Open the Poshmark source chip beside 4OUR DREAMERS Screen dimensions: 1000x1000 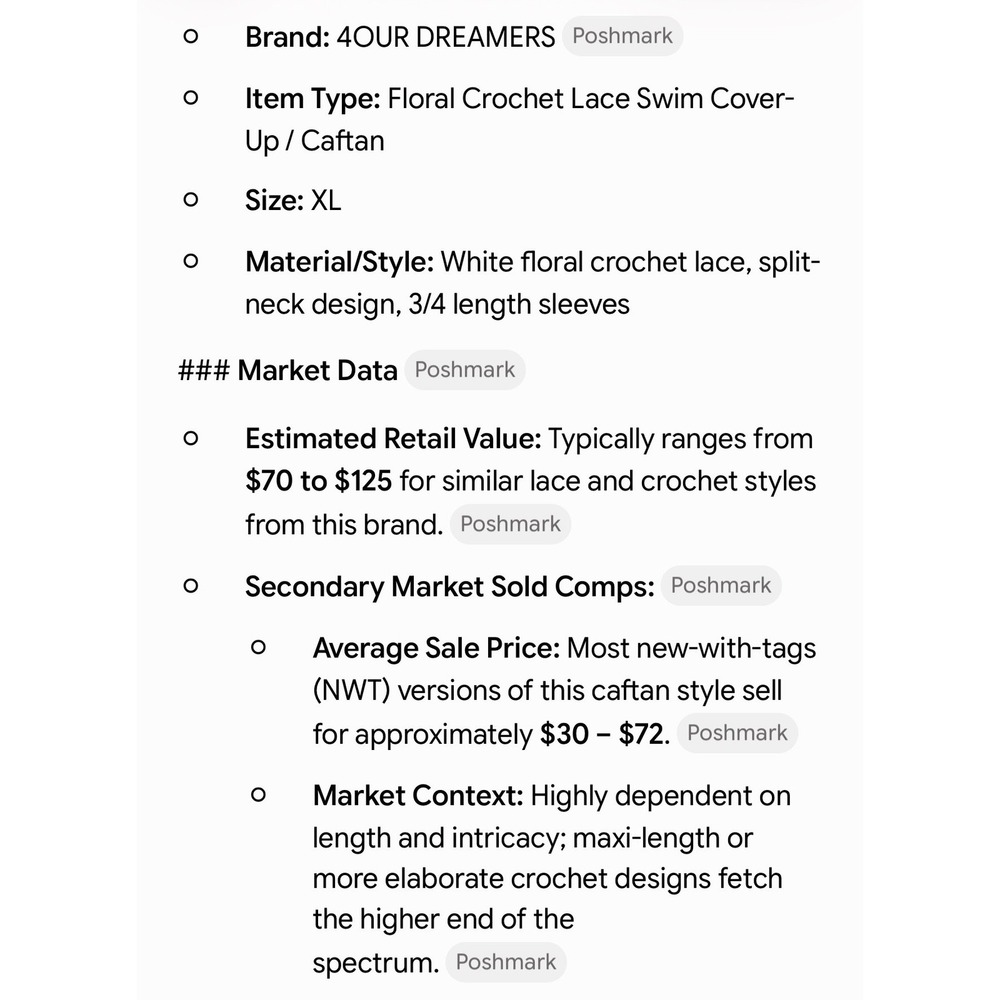pos(622,36)
